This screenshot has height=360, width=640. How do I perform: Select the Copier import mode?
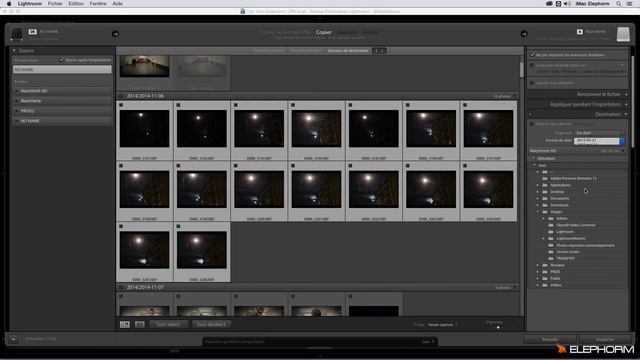pyautogui.click(x=324, y=32)
